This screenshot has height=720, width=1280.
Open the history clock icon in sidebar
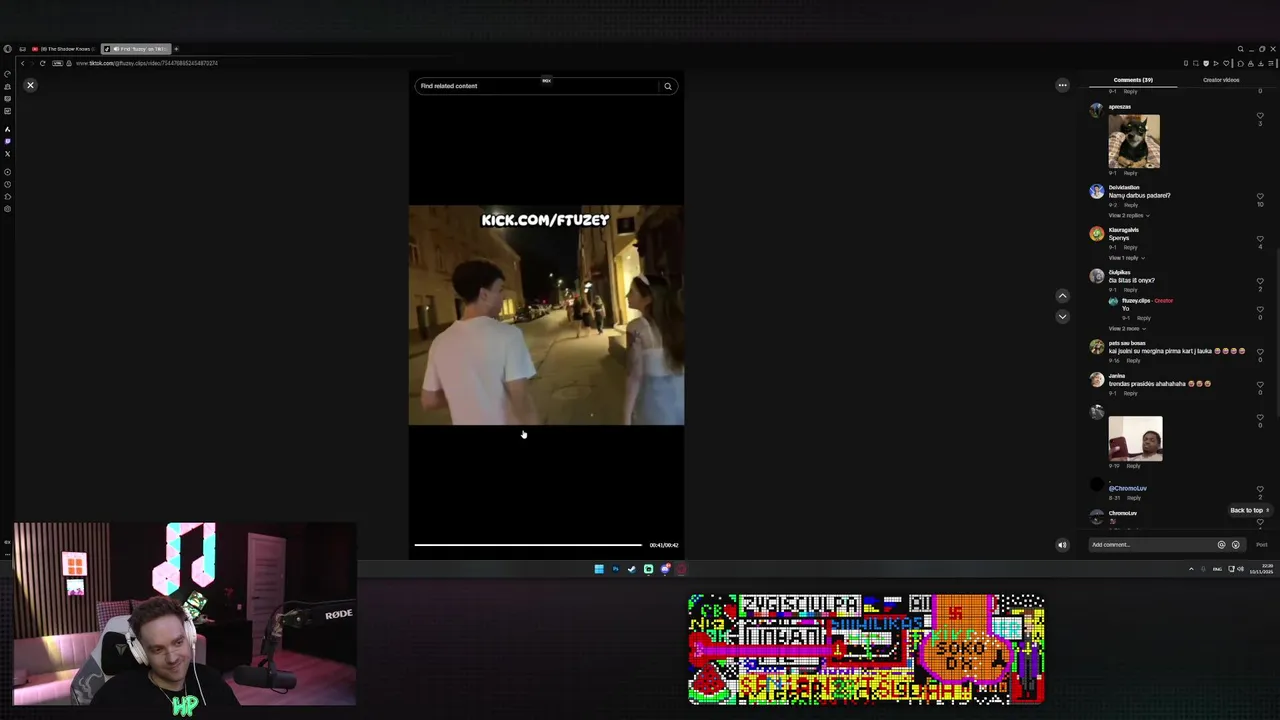click(x=8, y=184)
